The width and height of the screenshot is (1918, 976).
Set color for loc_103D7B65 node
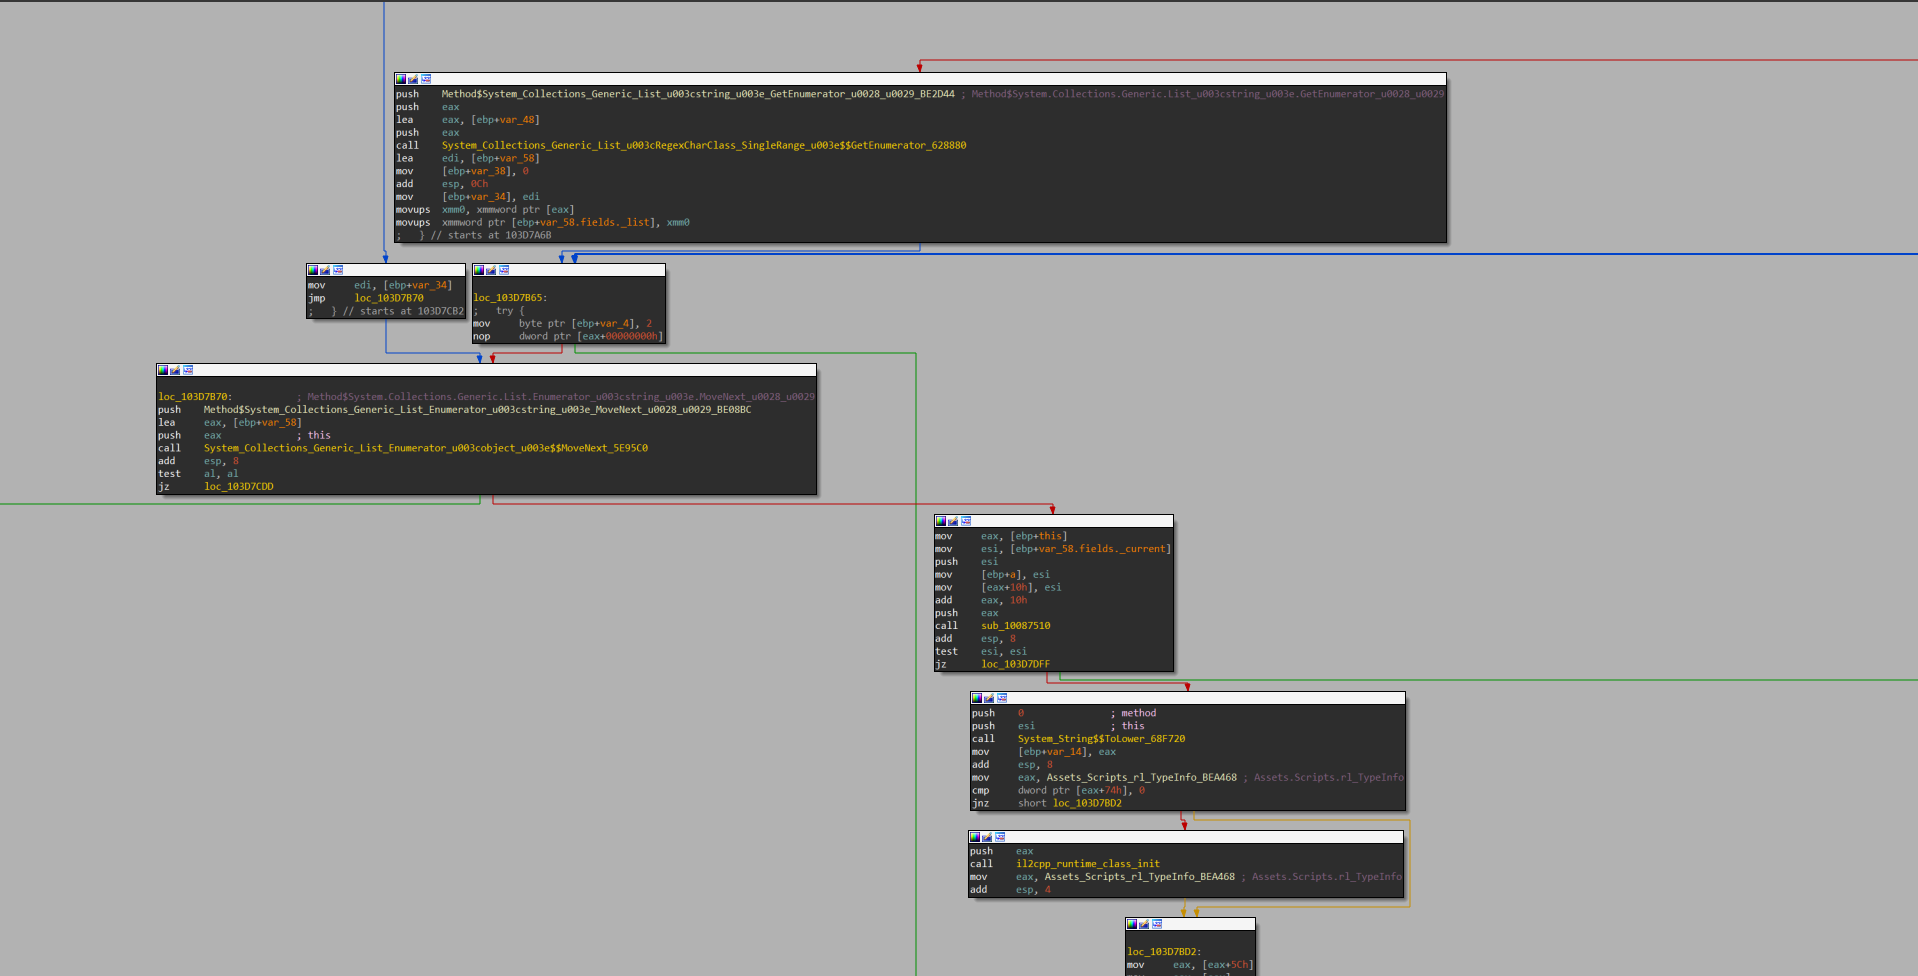[479, 270]
